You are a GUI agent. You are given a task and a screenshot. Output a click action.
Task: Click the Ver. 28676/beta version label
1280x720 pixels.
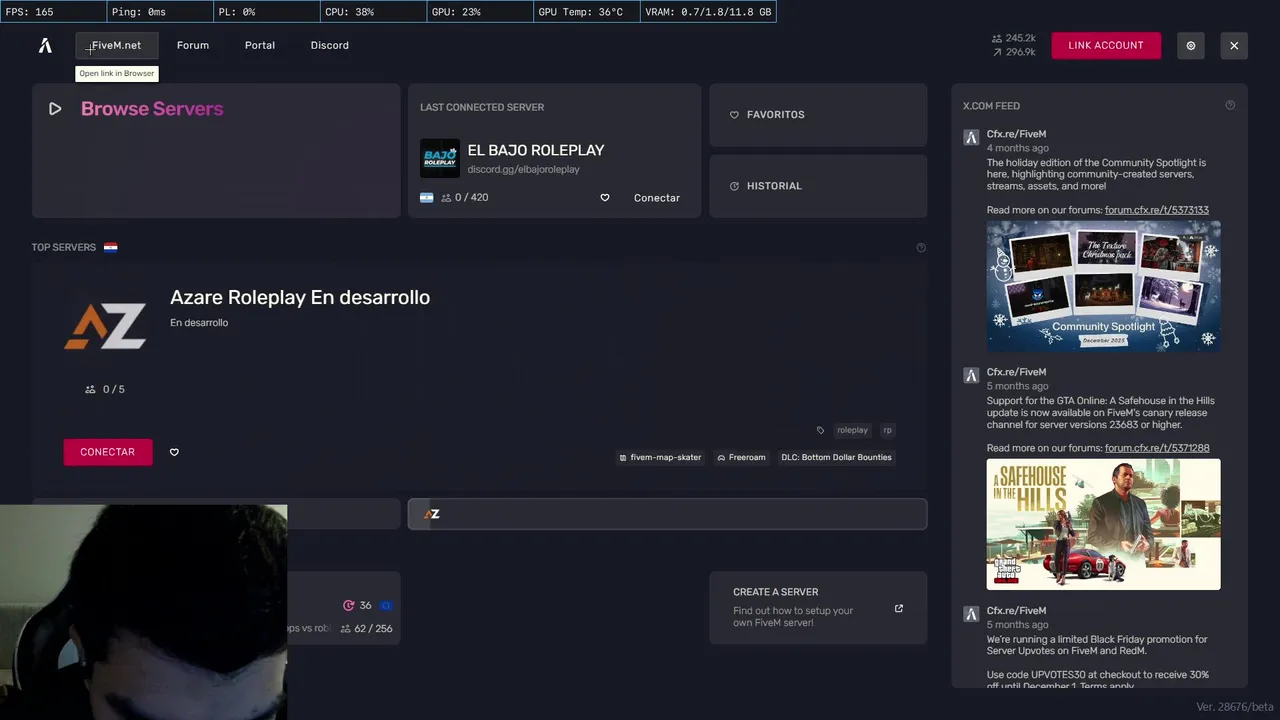pos(1235,707)
